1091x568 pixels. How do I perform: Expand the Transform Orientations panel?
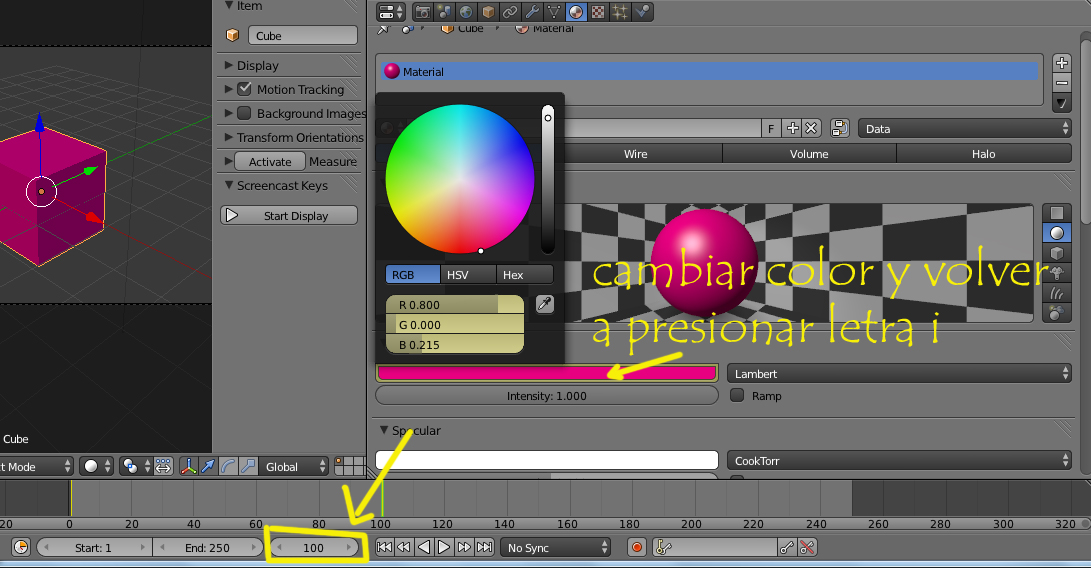tap(229, 137)
